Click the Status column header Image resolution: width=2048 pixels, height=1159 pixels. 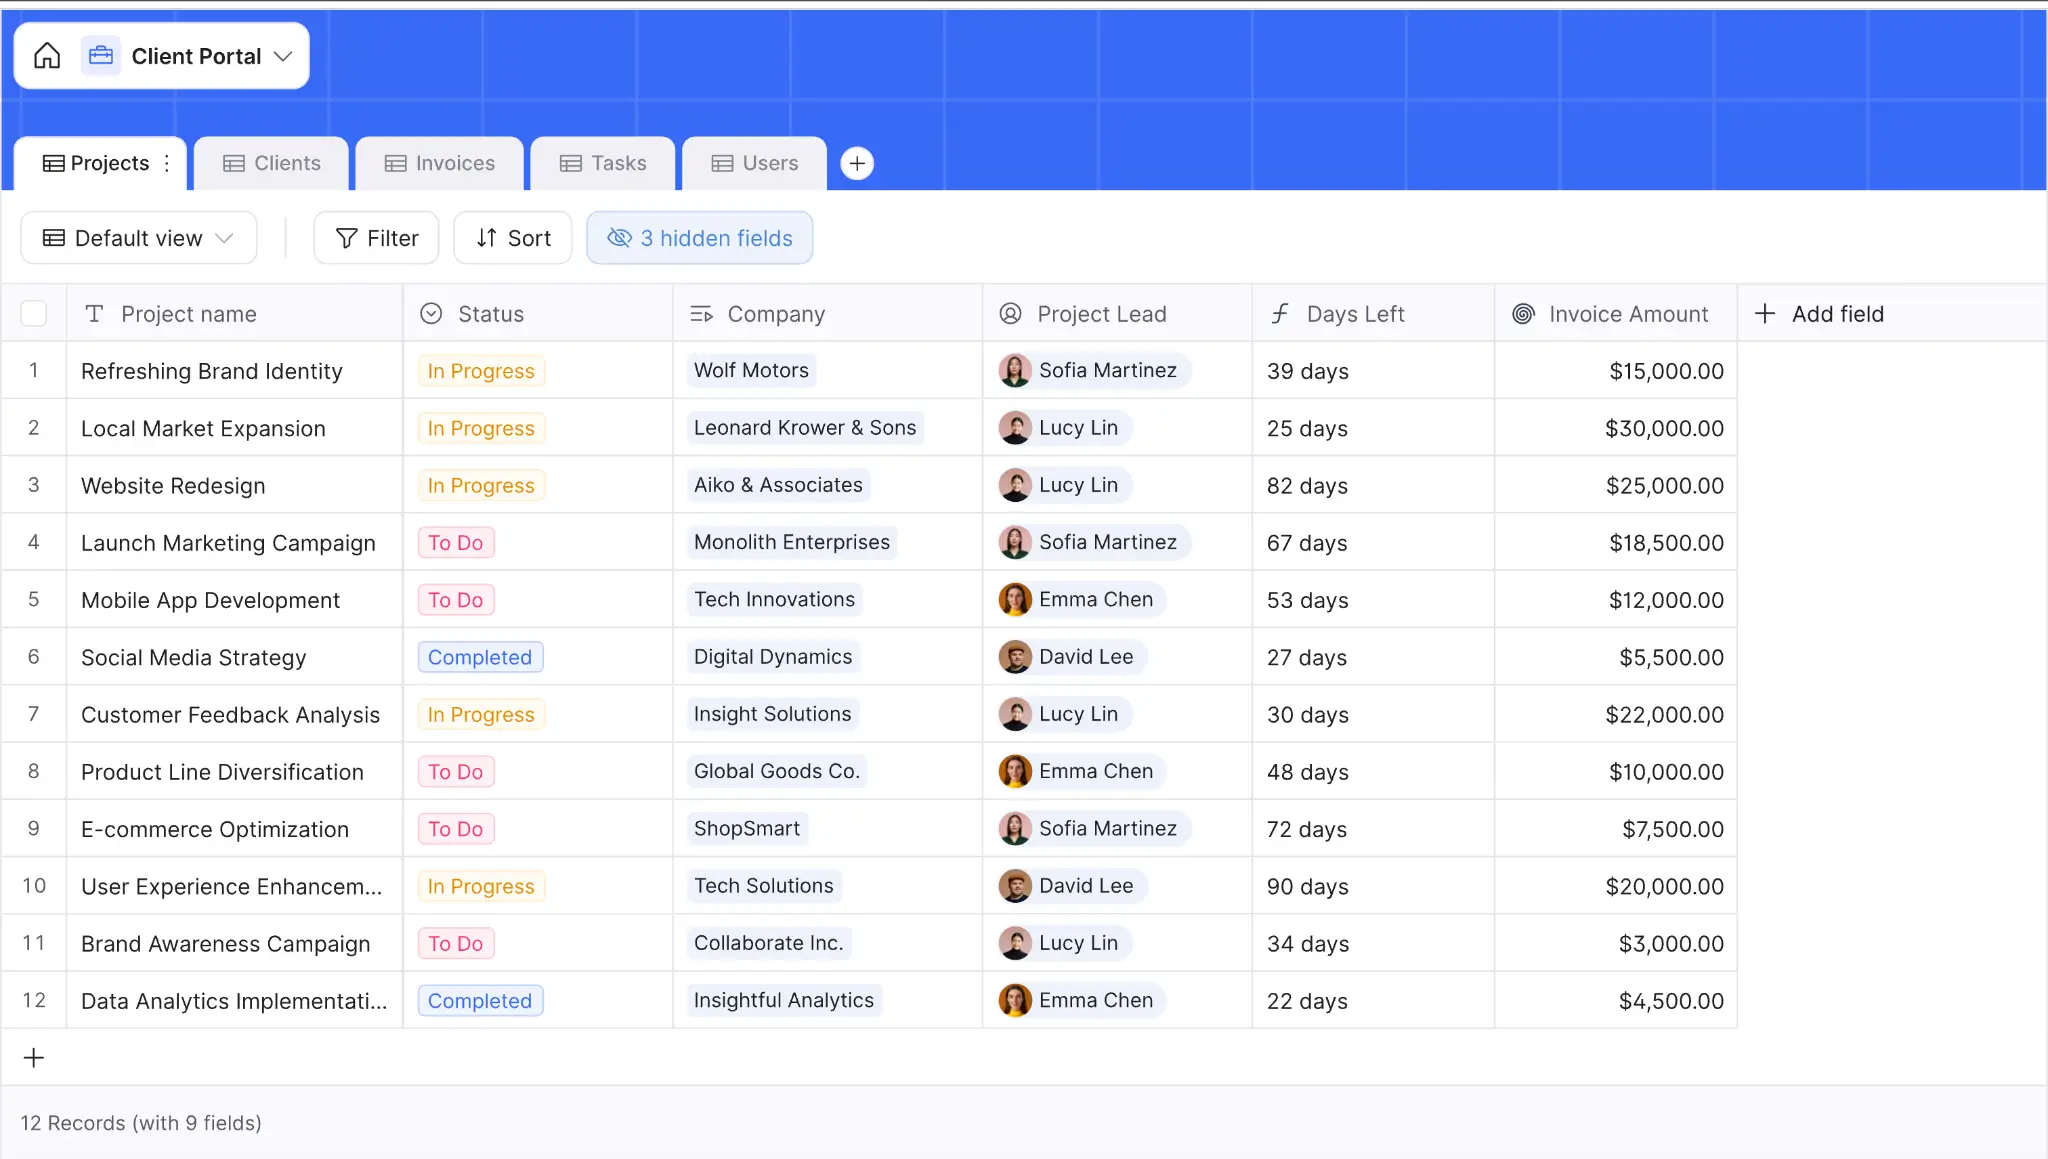click(538, 314)
